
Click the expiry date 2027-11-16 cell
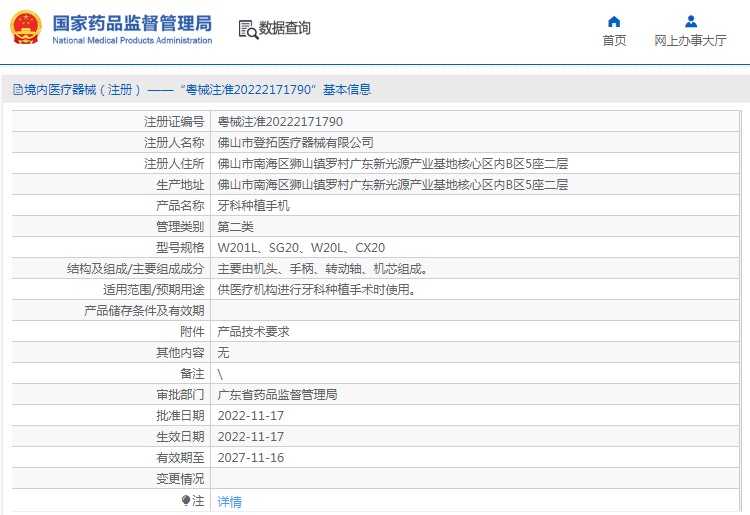251,458
